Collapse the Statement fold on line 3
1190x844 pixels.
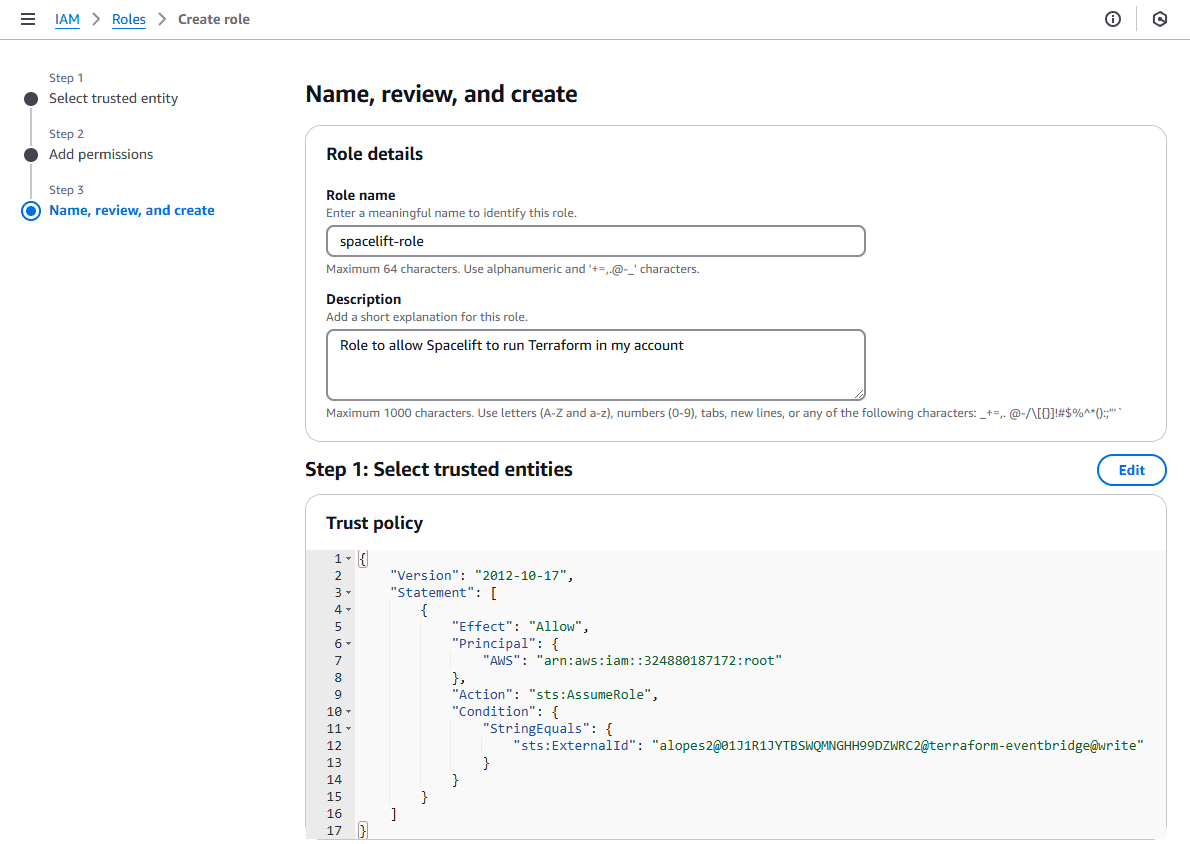348,593
